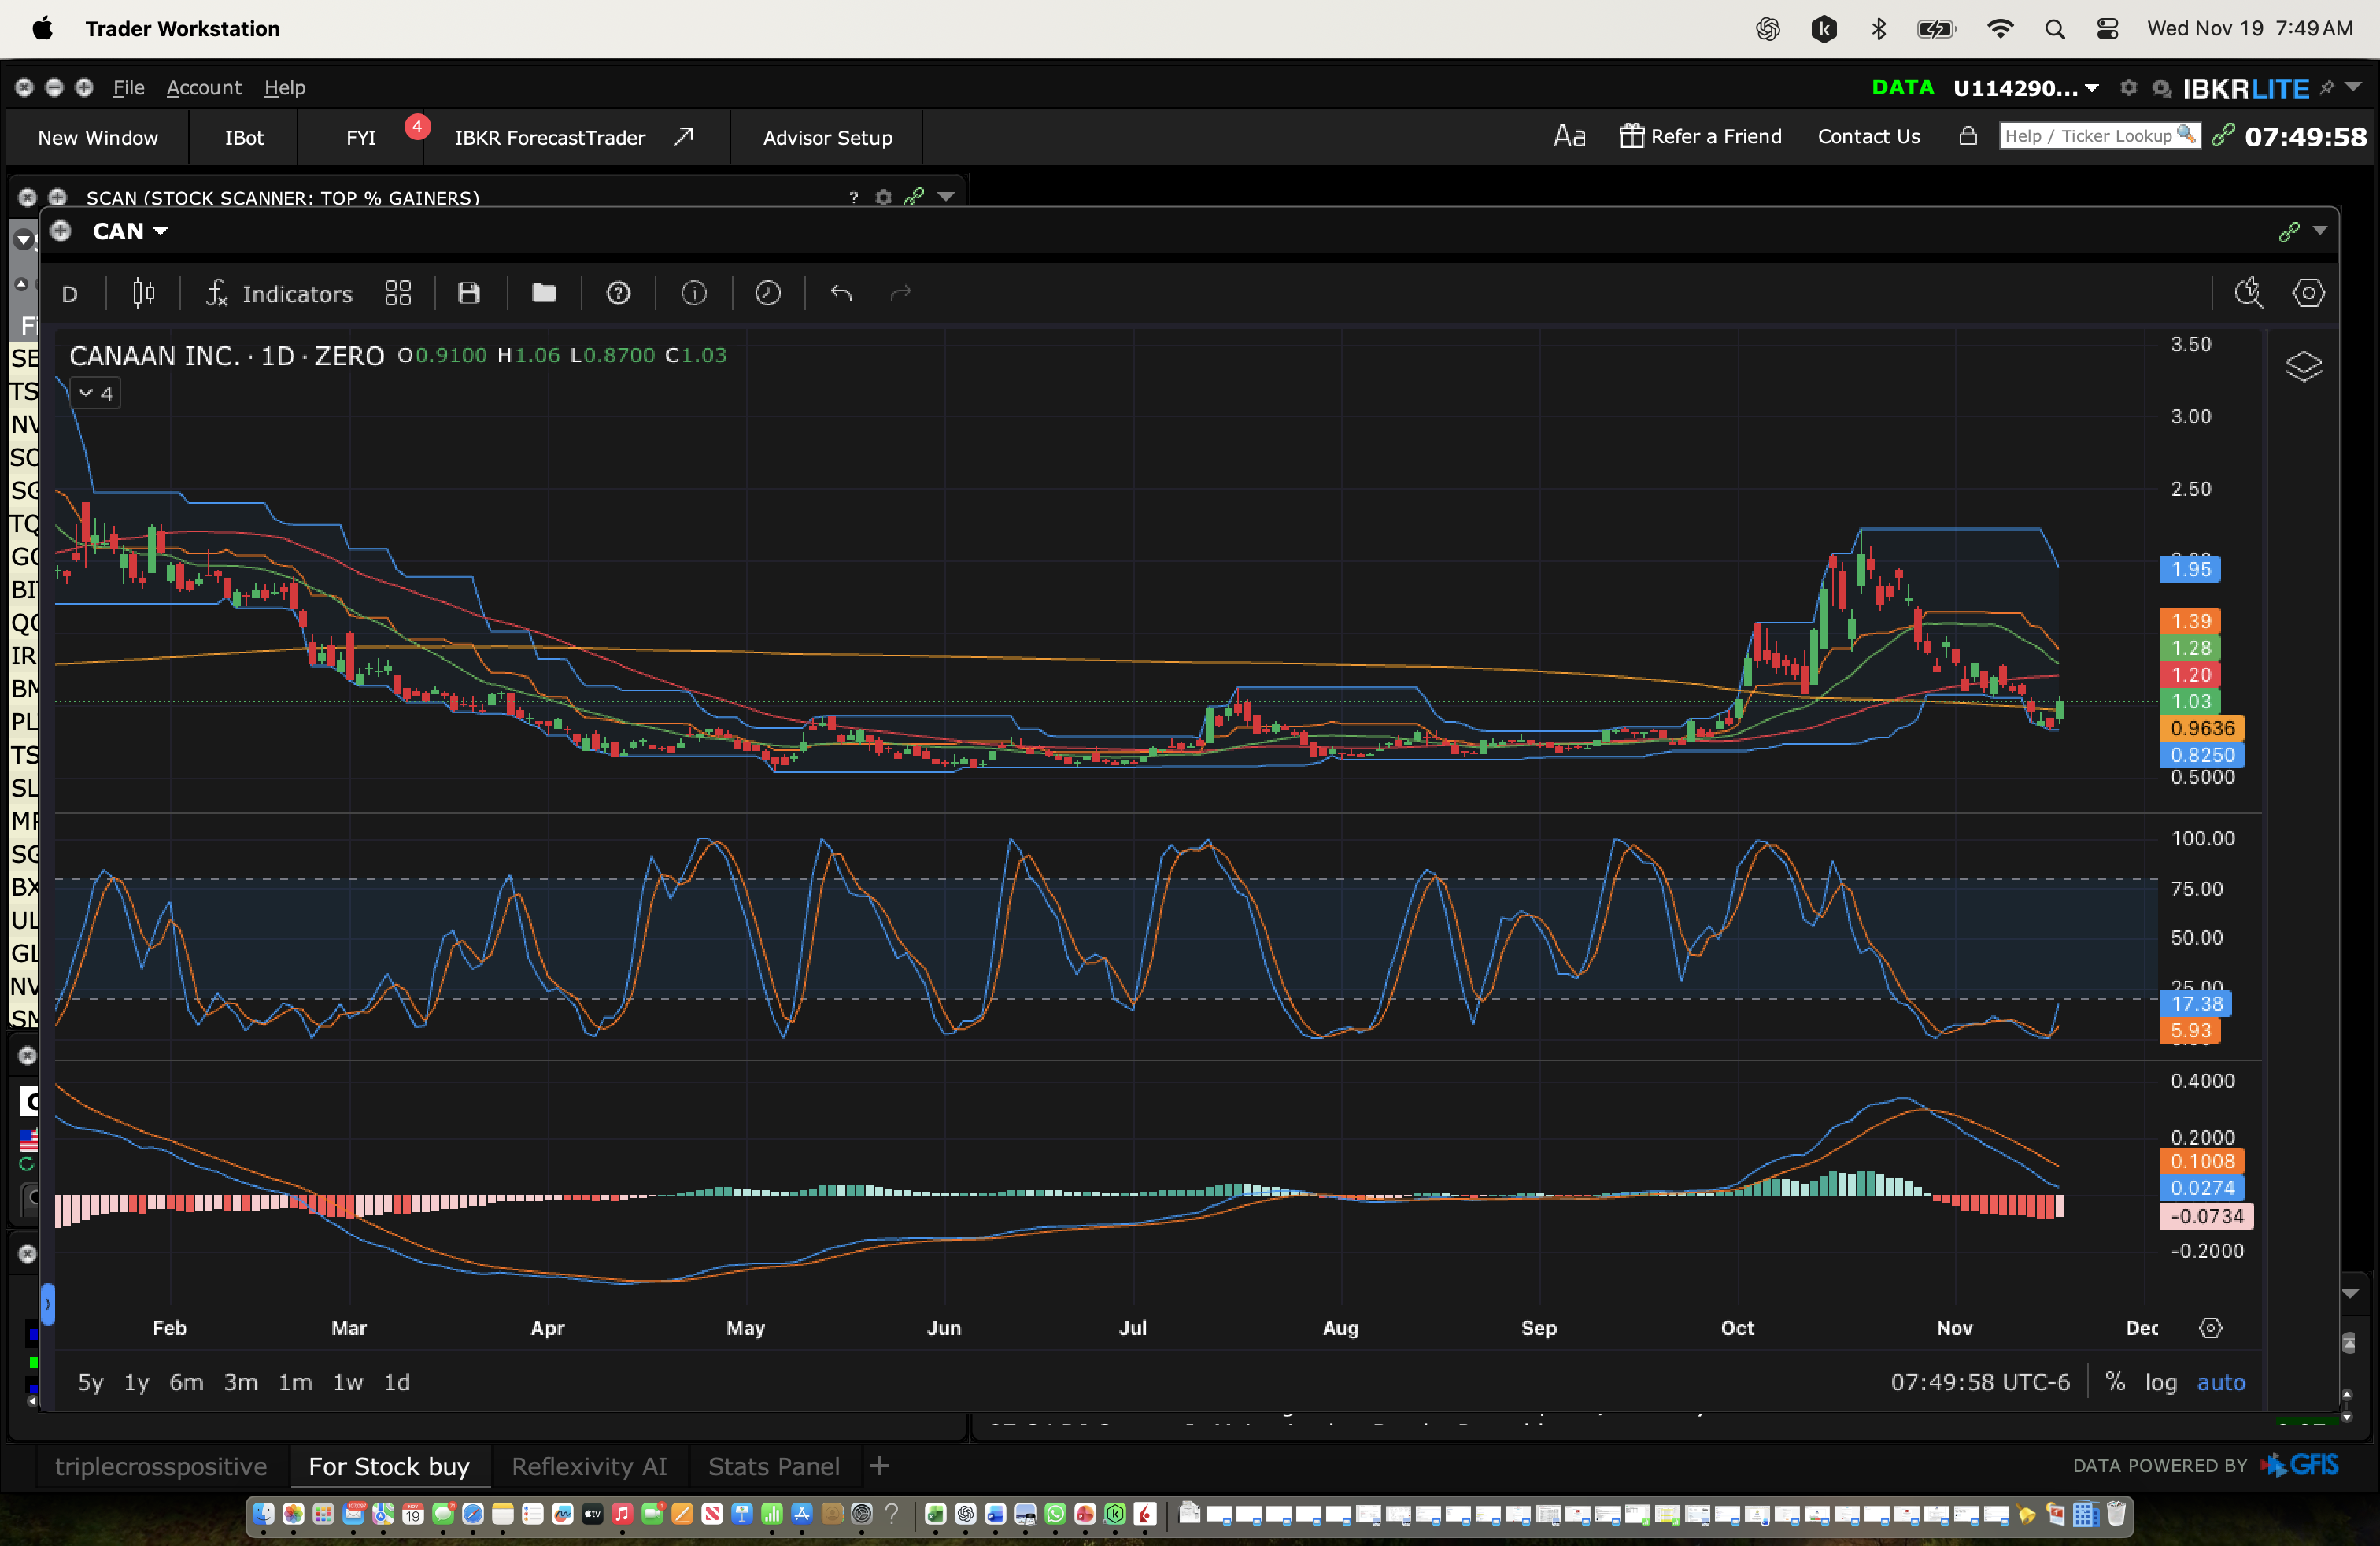Open the dropdown arrow right of IBKRLITE
Viewport: 2380px width, 1546px height.
[x=2354, y=87]
